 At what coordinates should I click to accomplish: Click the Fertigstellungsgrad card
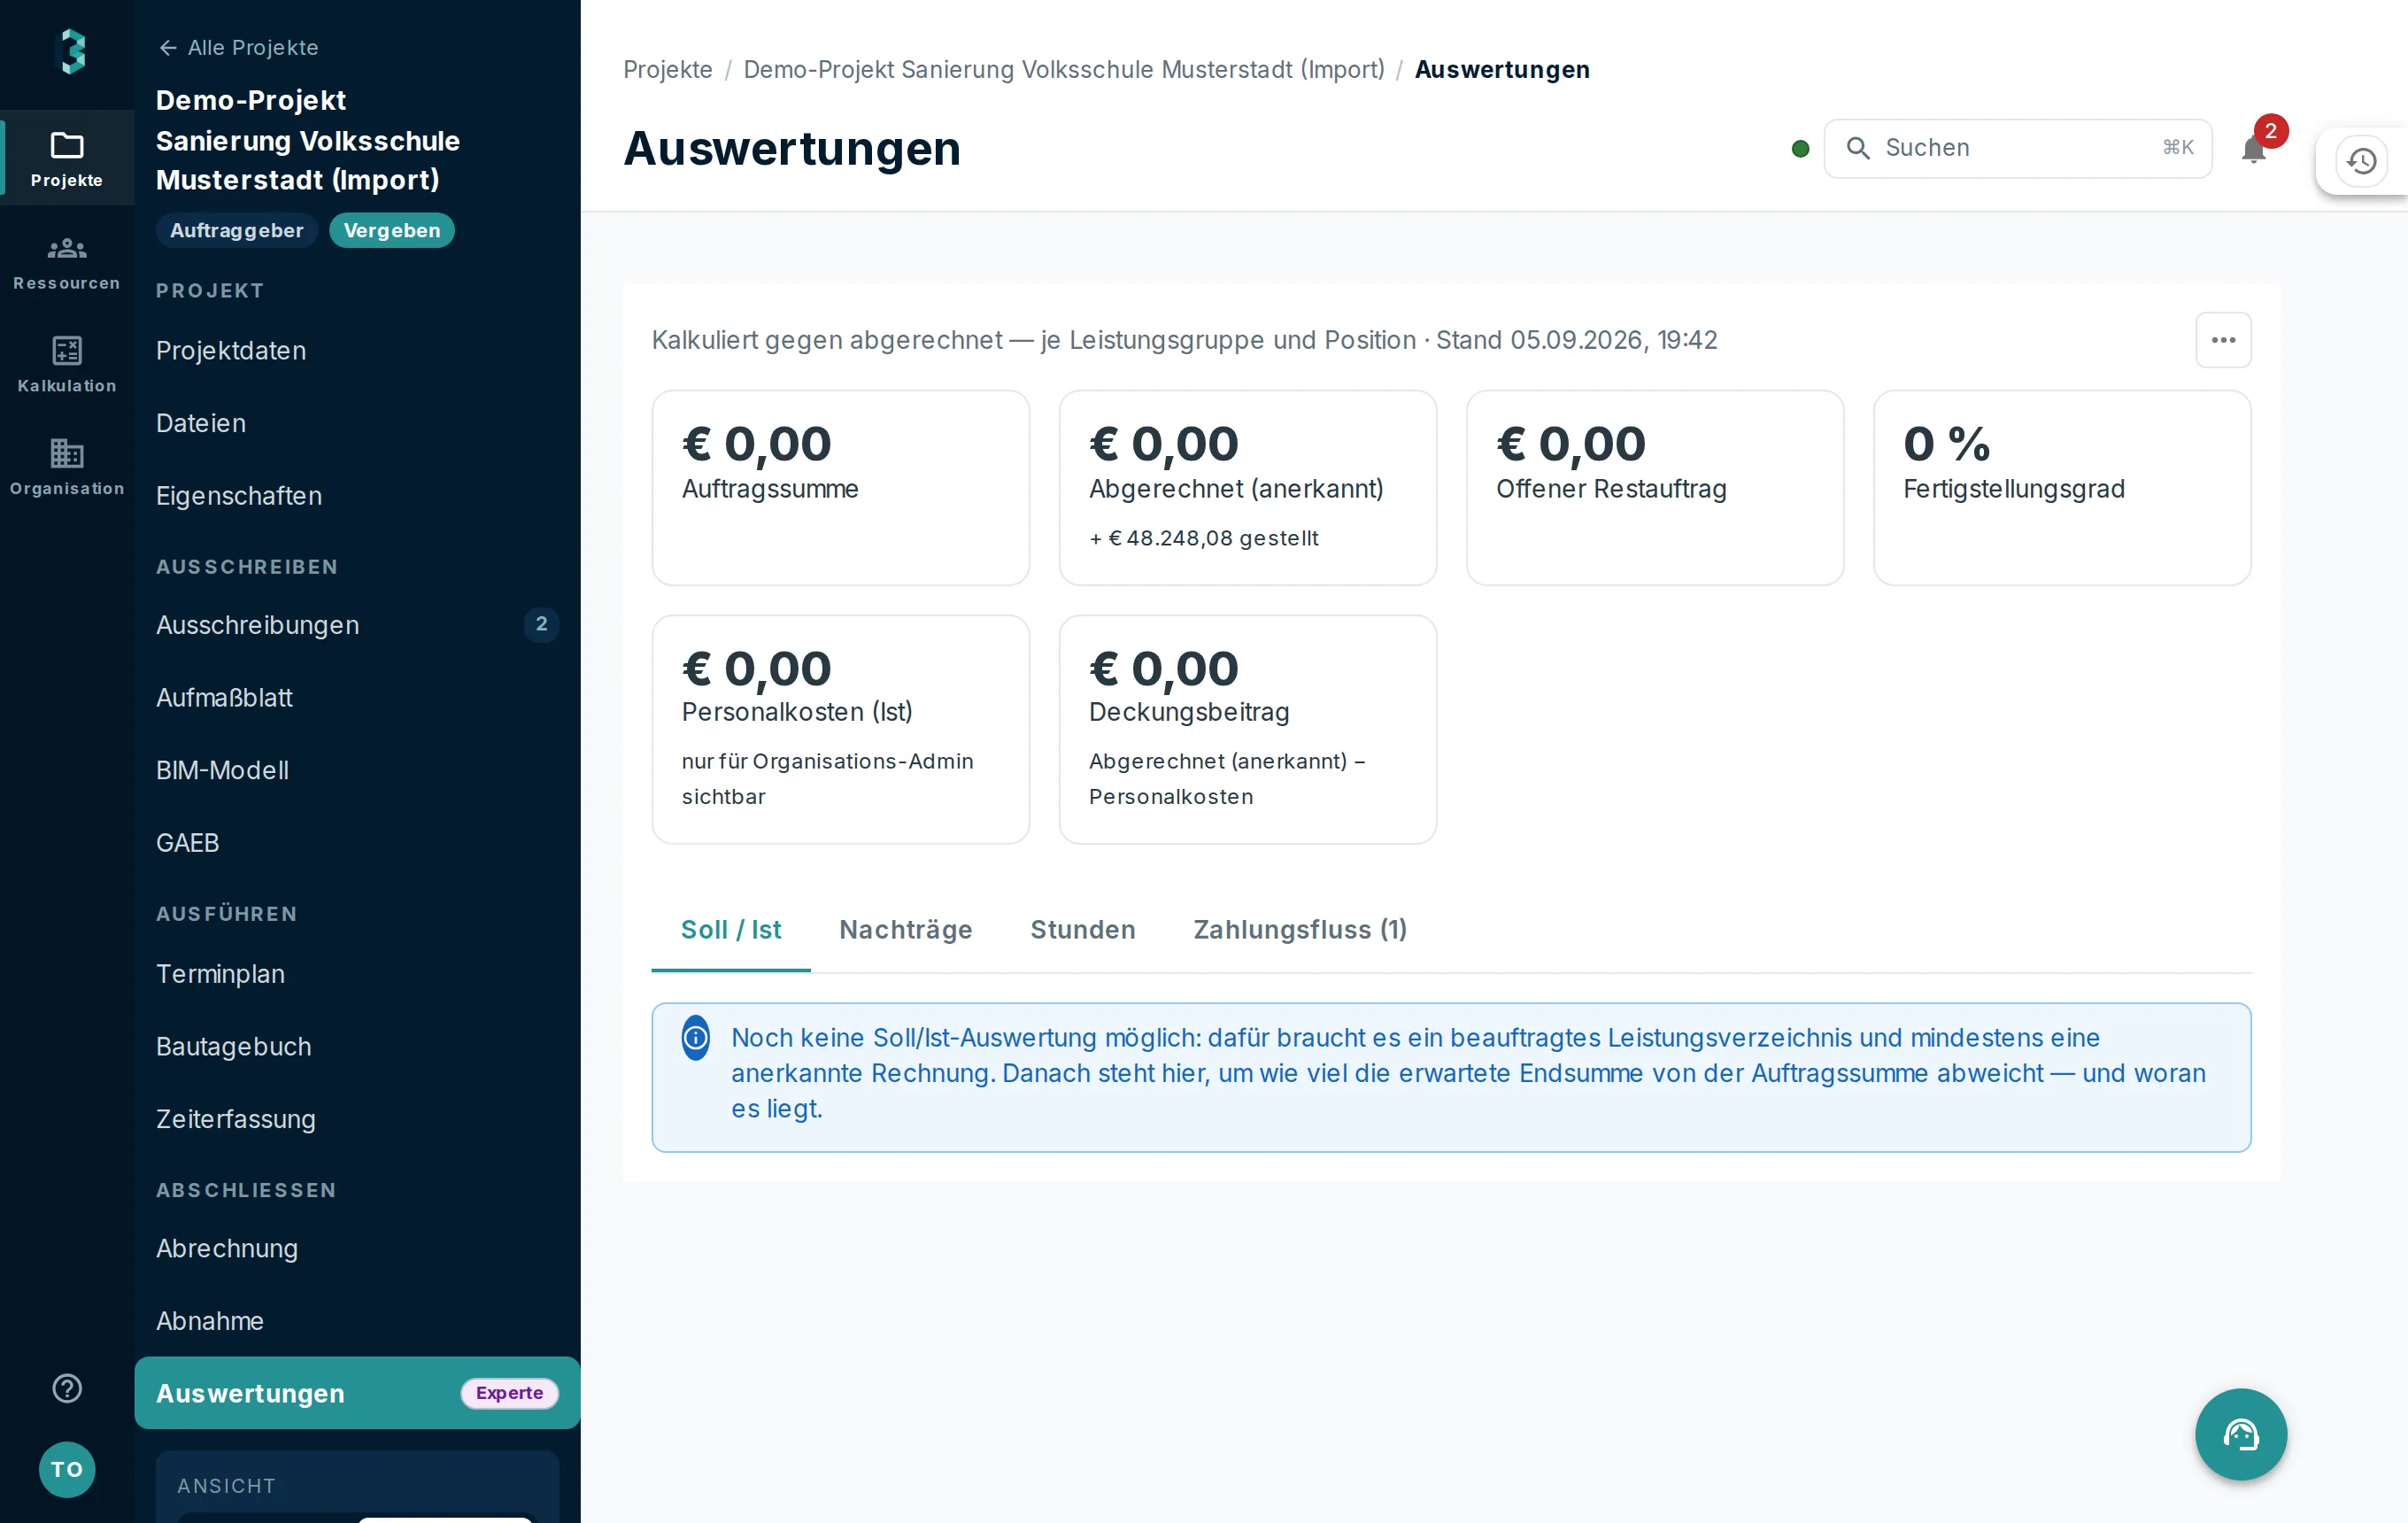pyautogui.click(x=2062, y=488)
